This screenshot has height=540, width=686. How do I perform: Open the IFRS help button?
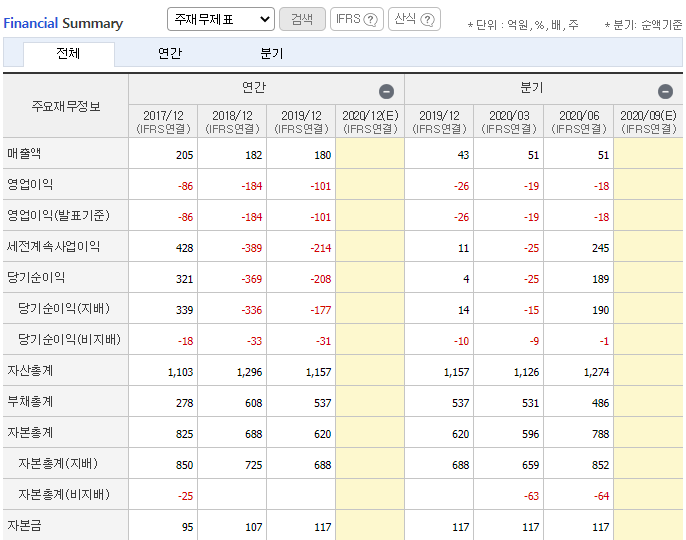tap(357, 19)
